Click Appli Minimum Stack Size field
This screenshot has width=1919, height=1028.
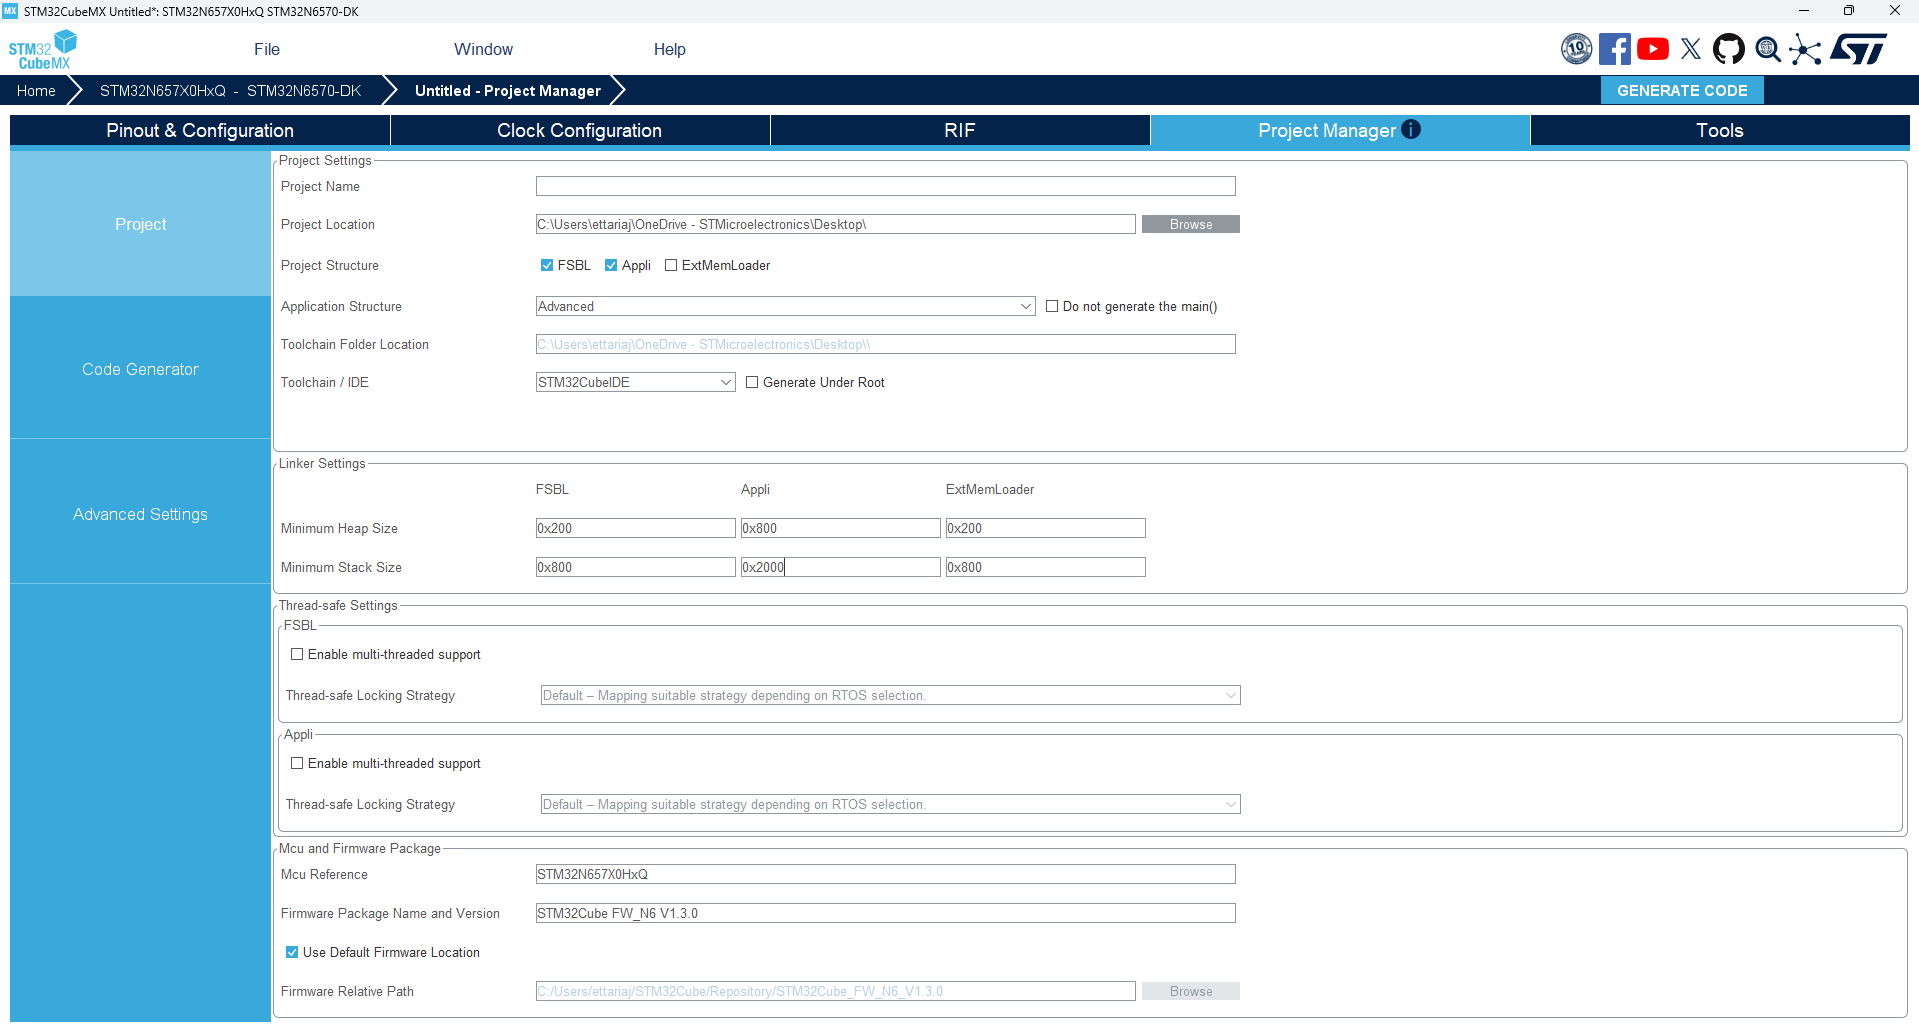(x=840, y=567)
